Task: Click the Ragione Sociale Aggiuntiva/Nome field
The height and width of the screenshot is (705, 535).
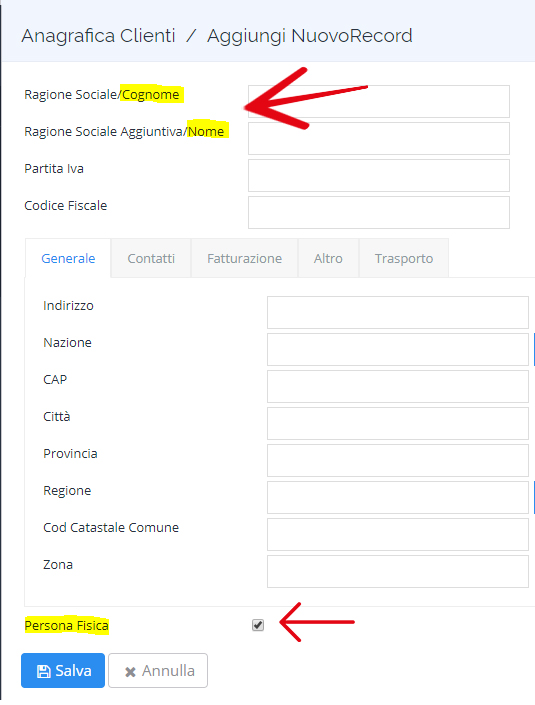Action: (x=379, y=138)
